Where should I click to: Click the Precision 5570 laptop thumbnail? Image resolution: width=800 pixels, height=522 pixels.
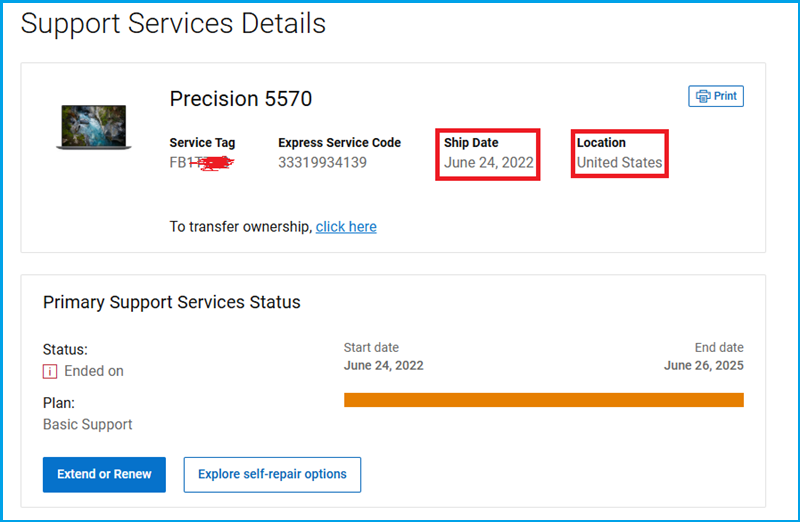point(94,127)
